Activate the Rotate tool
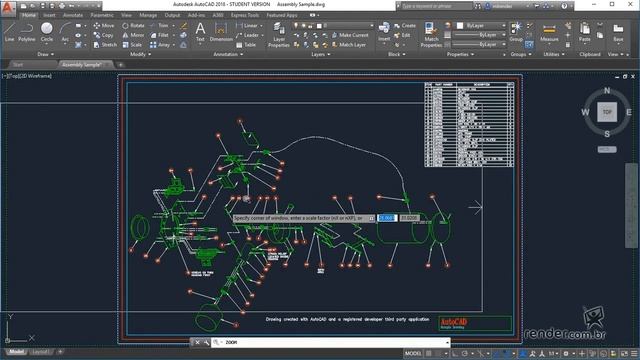This screenshot has width=640, height=360. click(133, 25)
